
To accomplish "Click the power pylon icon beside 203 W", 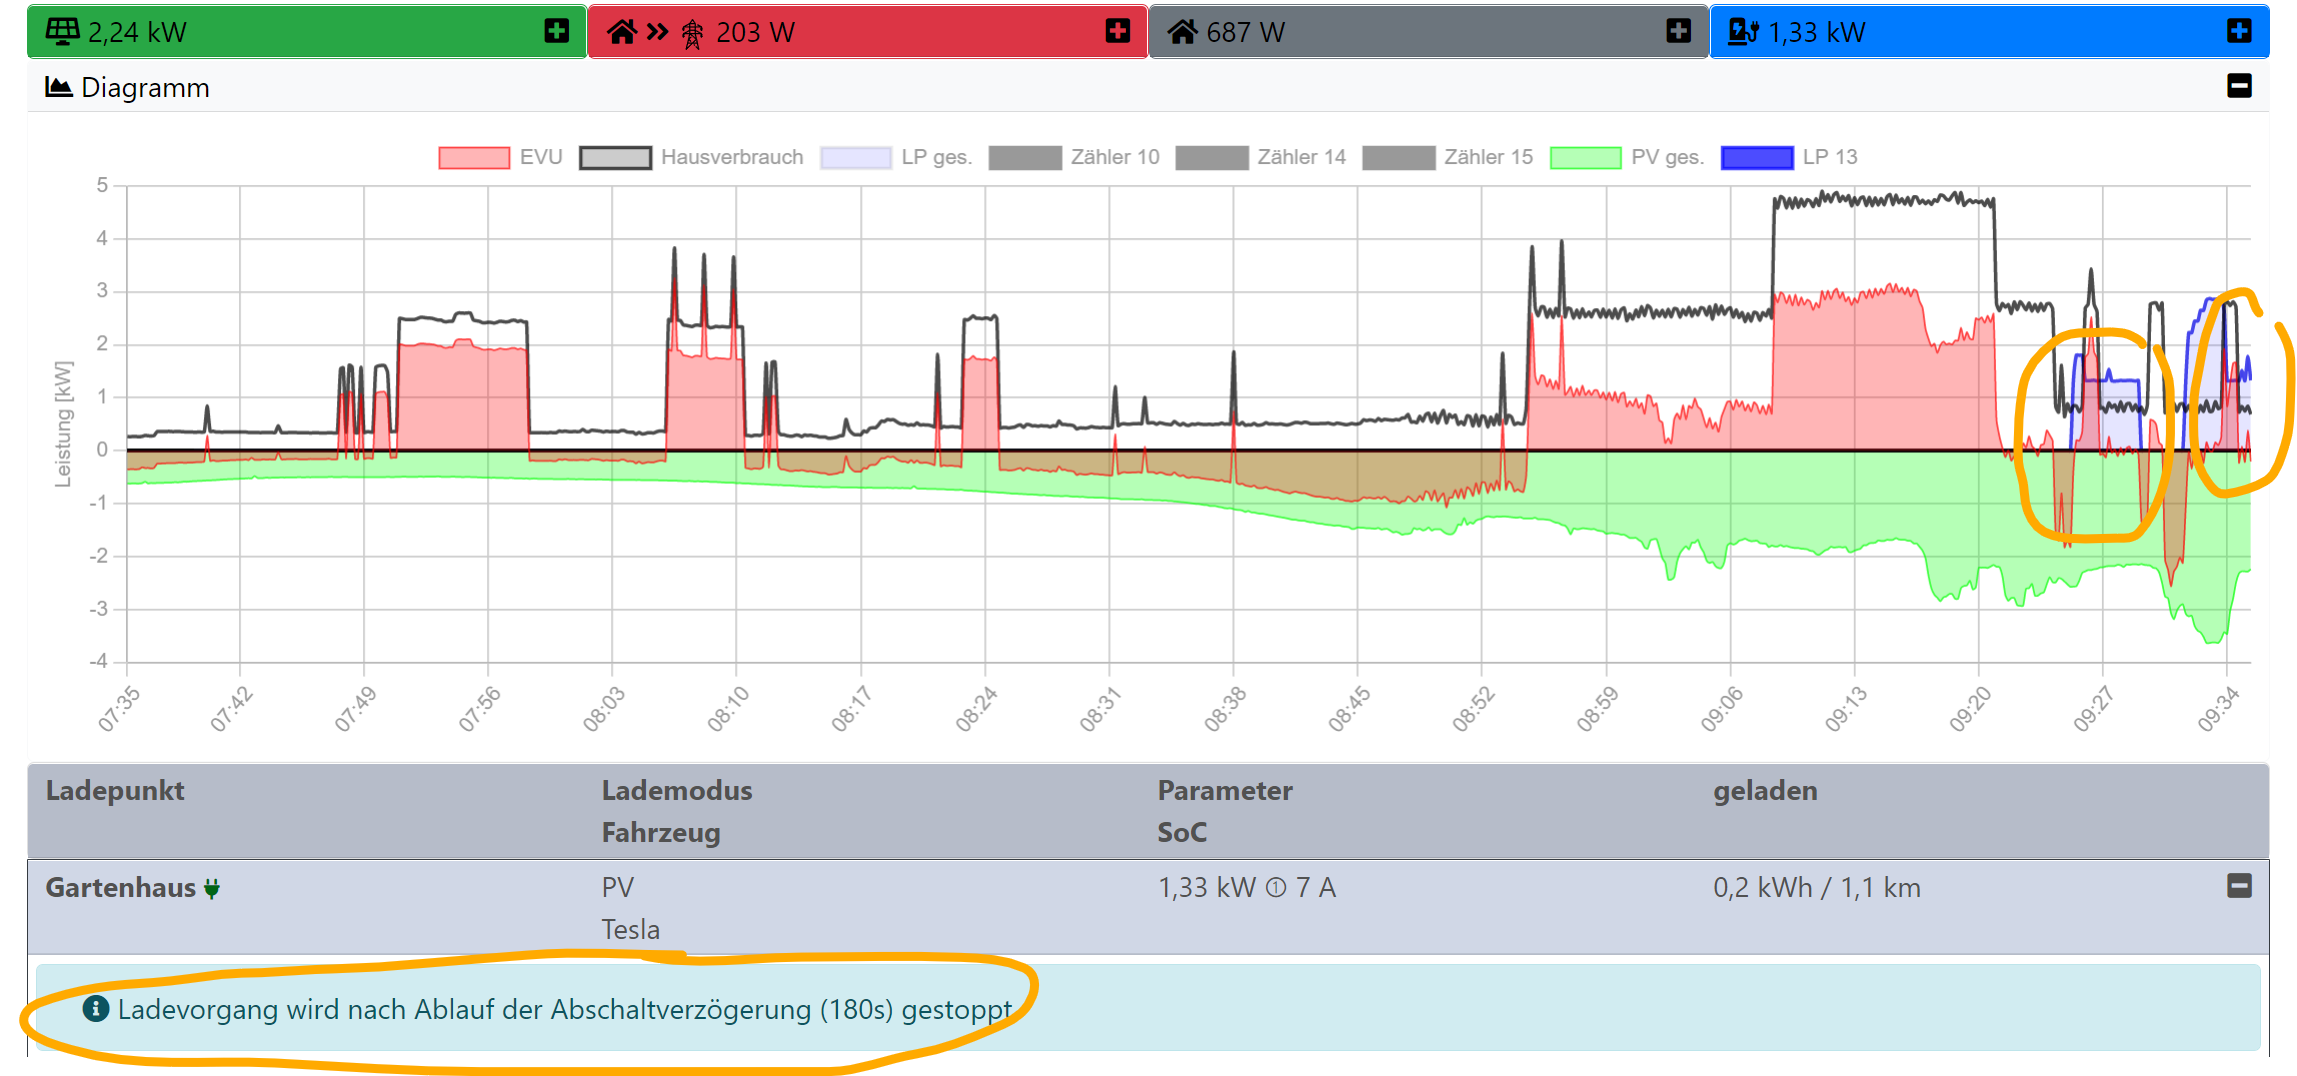I will coord(692,33).
